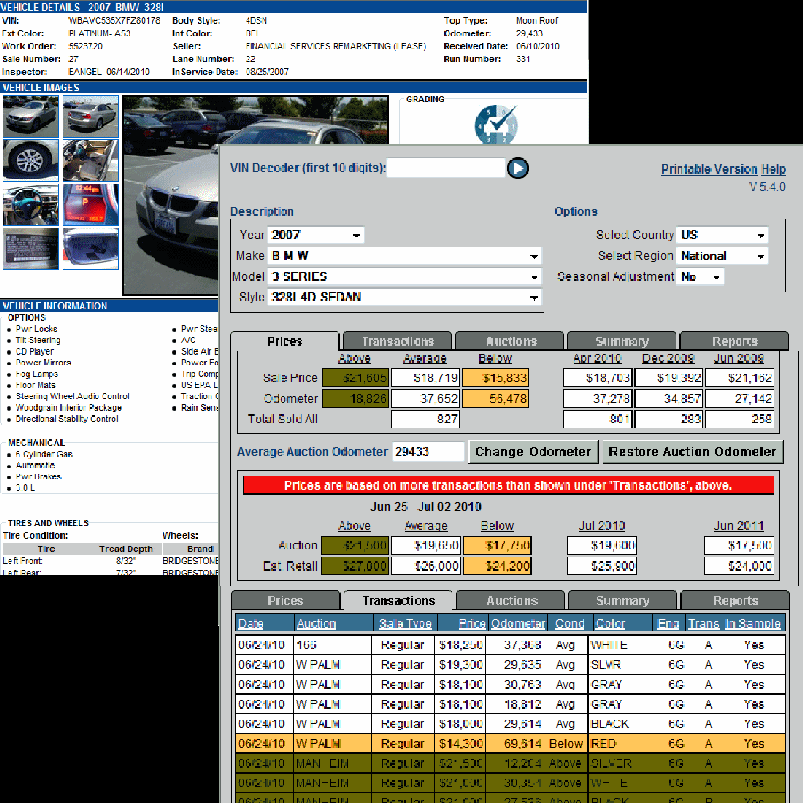Click the Average link in Prices header

425,358
